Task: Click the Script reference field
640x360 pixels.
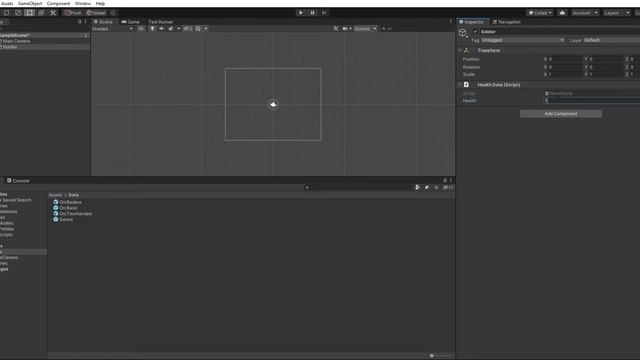Action: pos(592,93)
